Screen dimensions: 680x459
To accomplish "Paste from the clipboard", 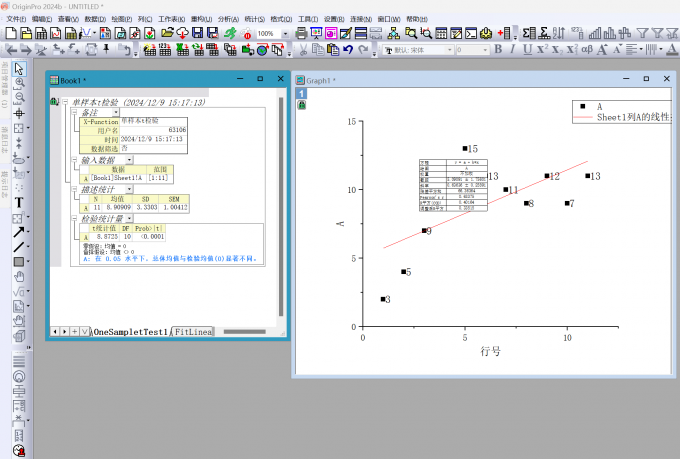I will [333, 49].
